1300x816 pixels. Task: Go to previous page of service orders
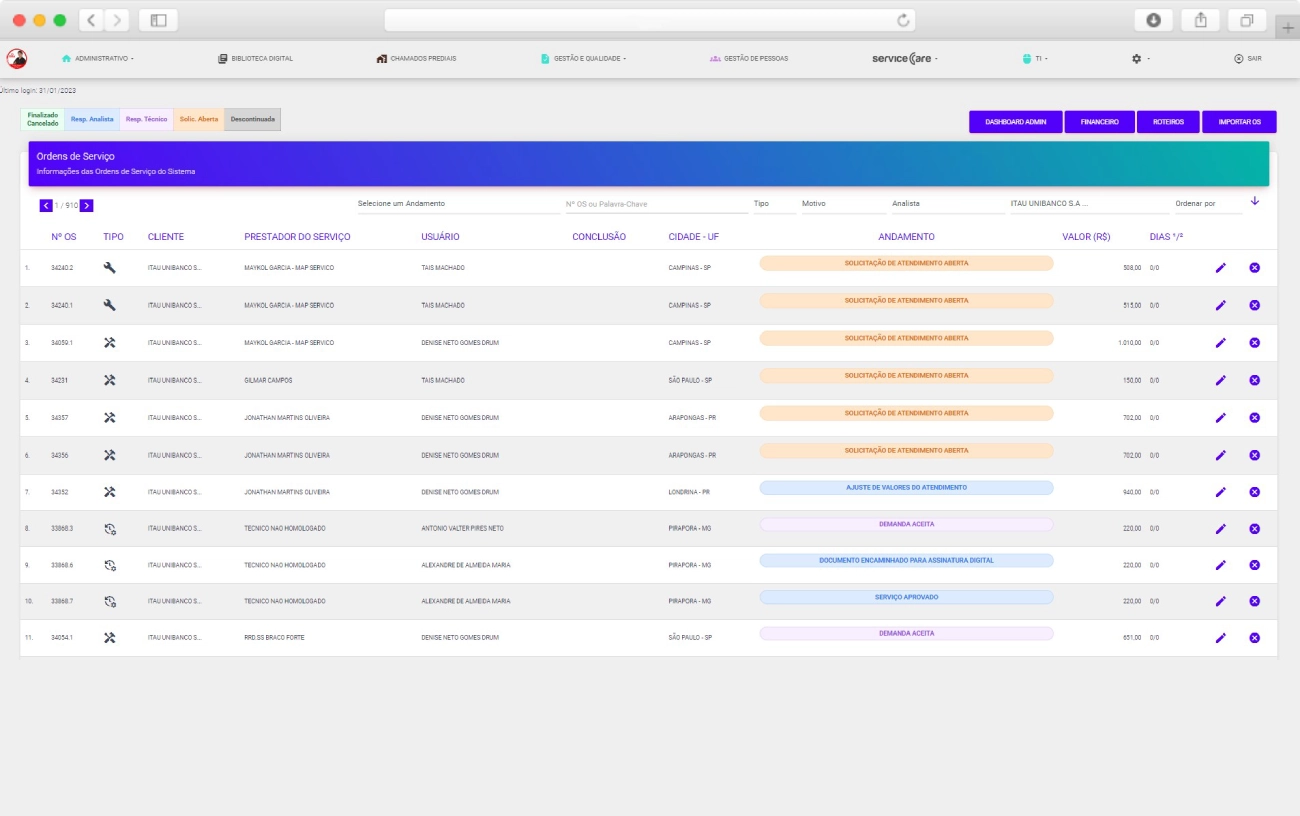(x=46, y=205)
